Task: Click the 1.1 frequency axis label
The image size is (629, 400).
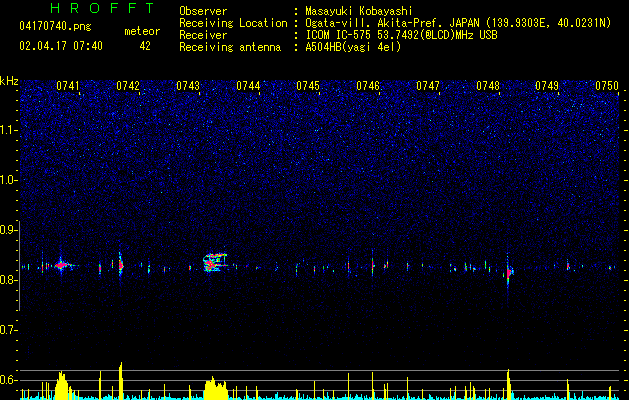Action: click(x=8, y=130)
